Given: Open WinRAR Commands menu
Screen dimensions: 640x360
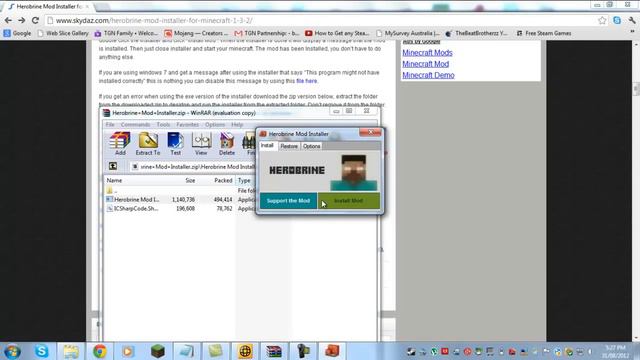Looking at the screenshot, I should tap(135, 124).
